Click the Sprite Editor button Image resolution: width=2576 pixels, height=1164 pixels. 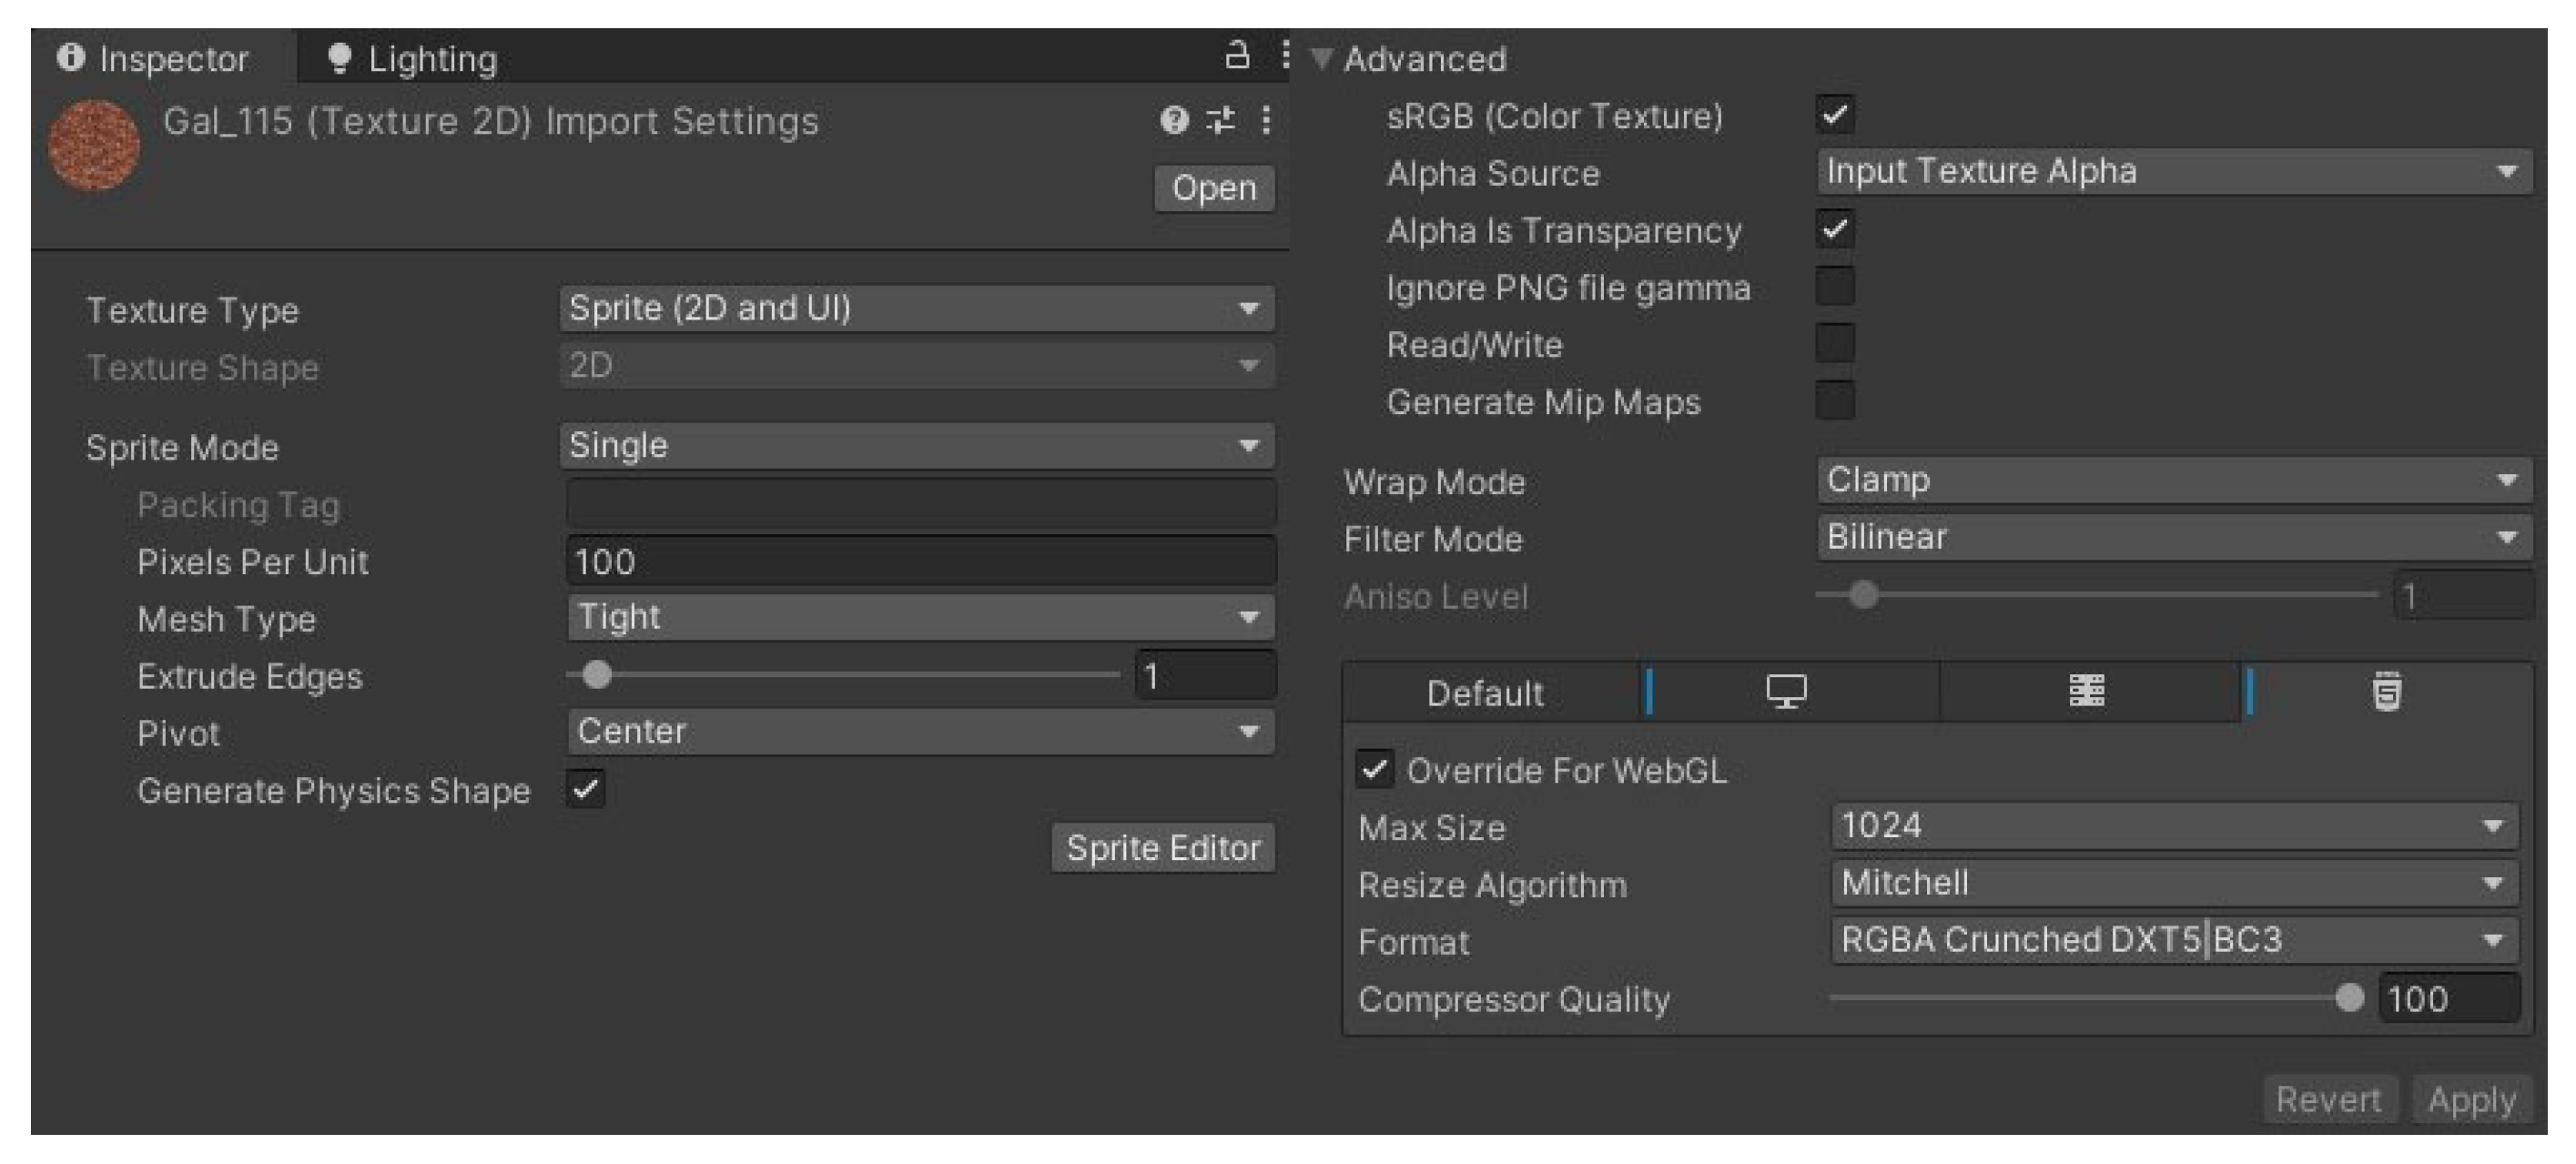(x=1163, y=848)
